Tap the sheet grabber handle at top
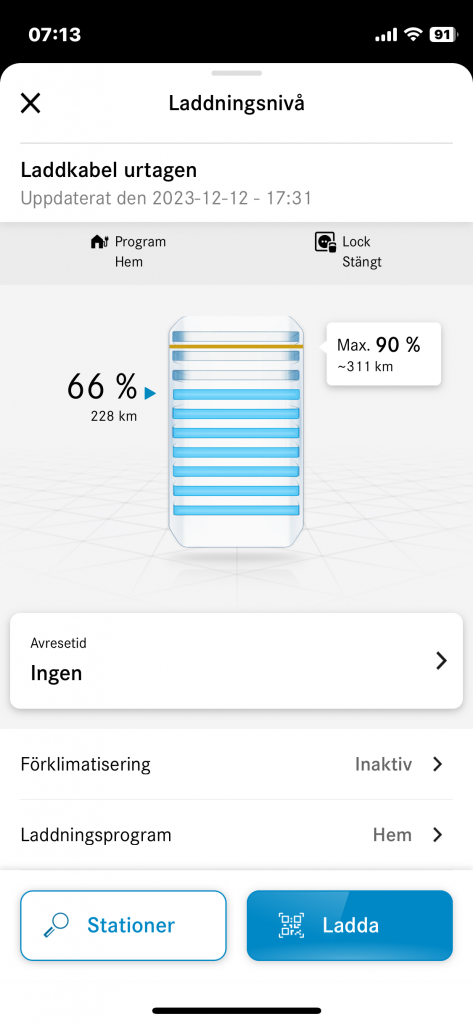 pyautogui.click(x=236, y=73)
